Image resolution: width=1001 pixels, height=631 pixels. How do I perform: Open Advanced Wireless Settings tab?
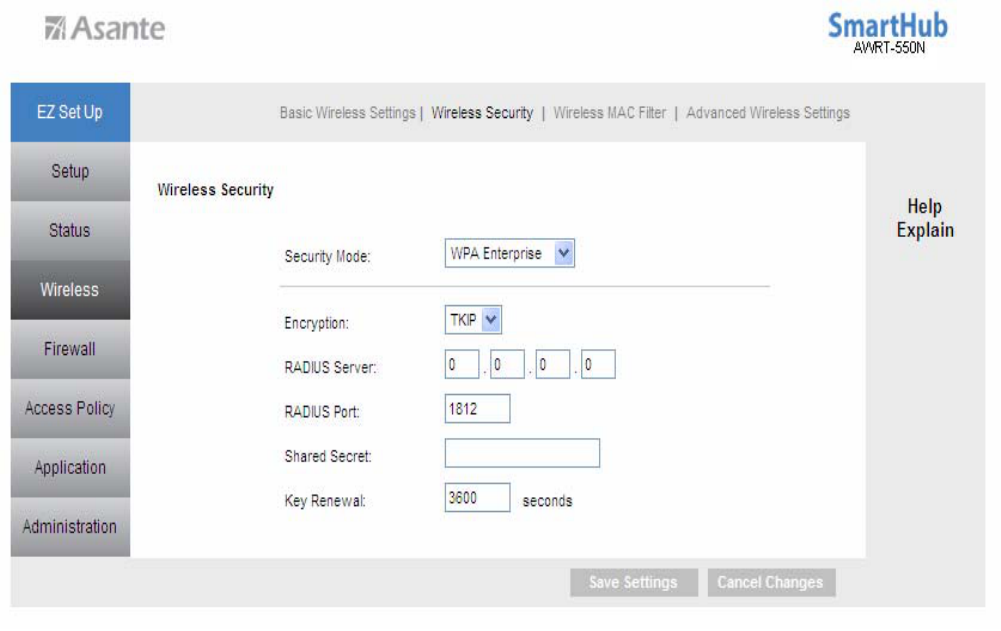(768, 113)
